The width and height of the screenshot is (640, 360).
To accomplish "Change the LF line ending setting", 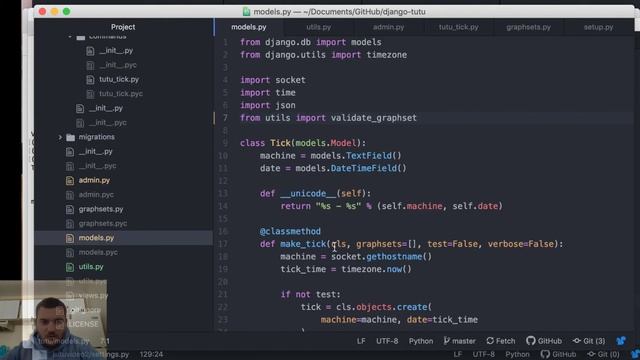I will pos(361,341).
